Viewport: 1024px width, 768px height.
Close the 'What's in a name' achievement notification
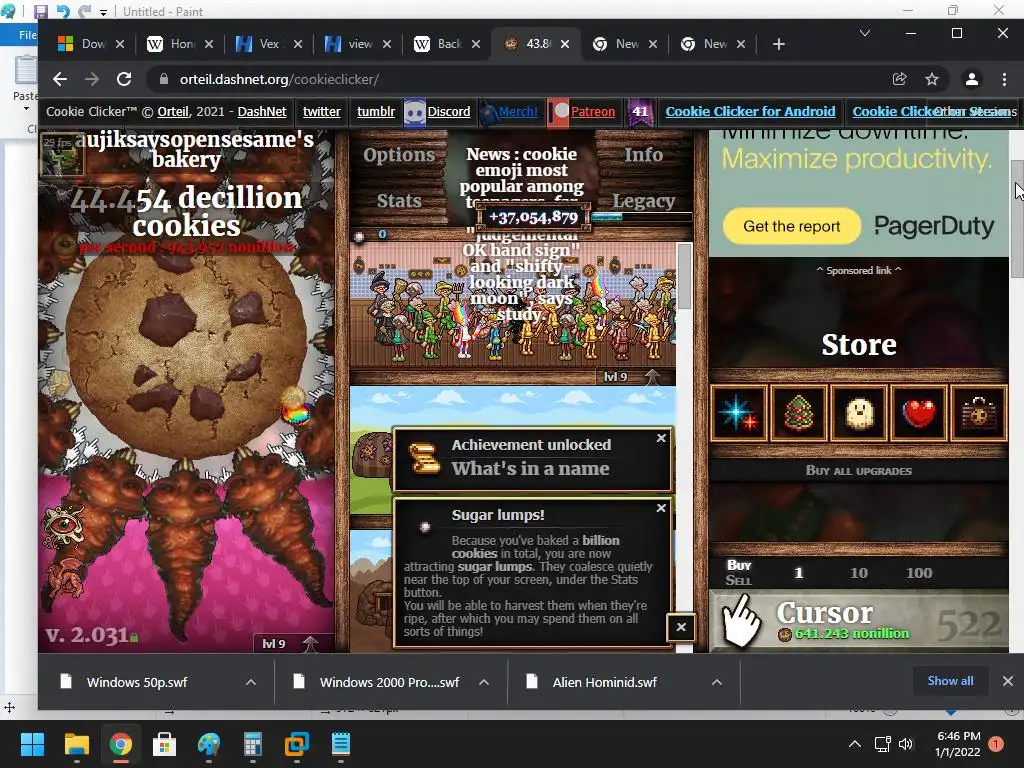(x=661, y=438)
